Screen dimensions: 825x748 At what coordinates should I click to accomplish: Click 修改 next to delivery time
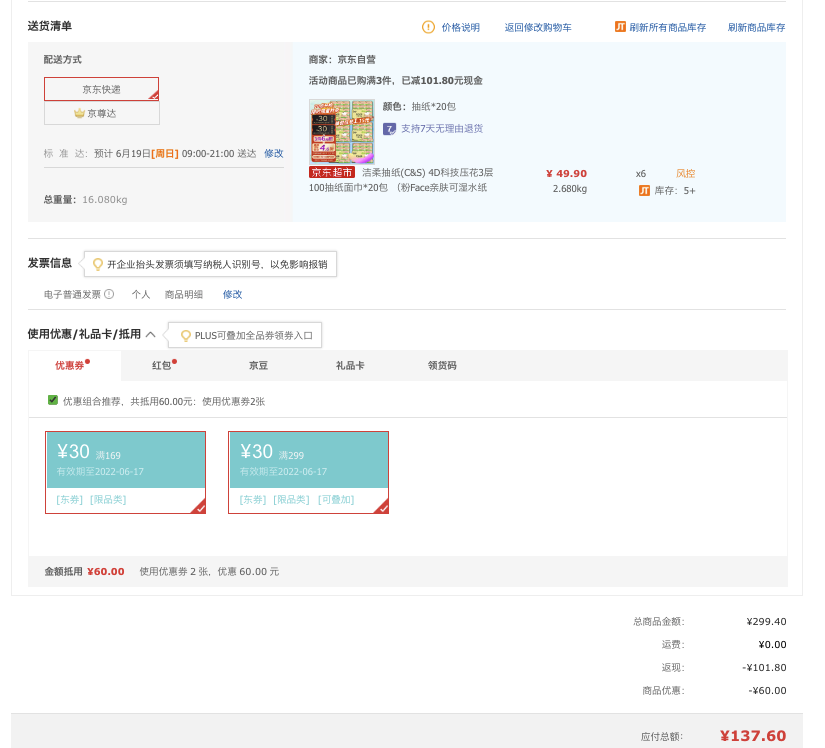[x=274, y=154]
